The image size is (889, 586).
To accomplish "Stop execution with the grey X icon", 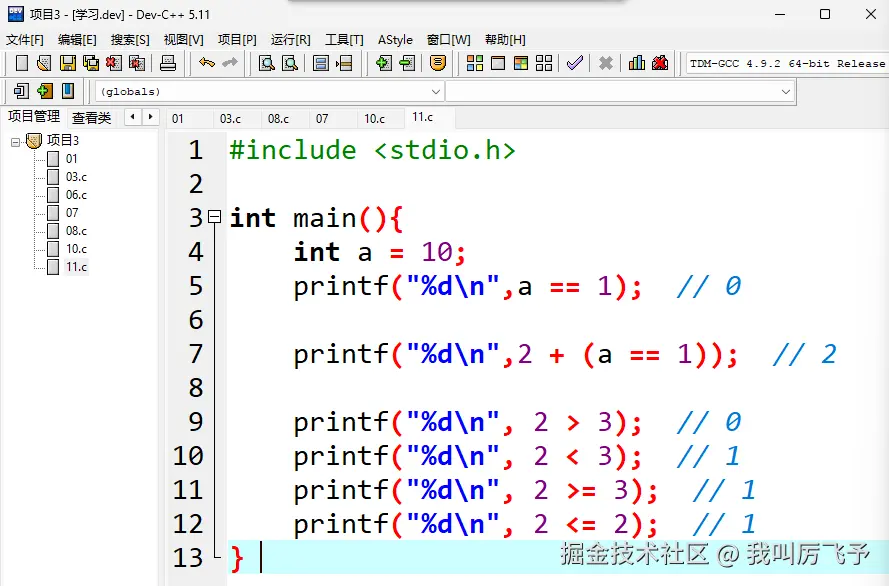I will pyautogui.click(x=606, y=63).
